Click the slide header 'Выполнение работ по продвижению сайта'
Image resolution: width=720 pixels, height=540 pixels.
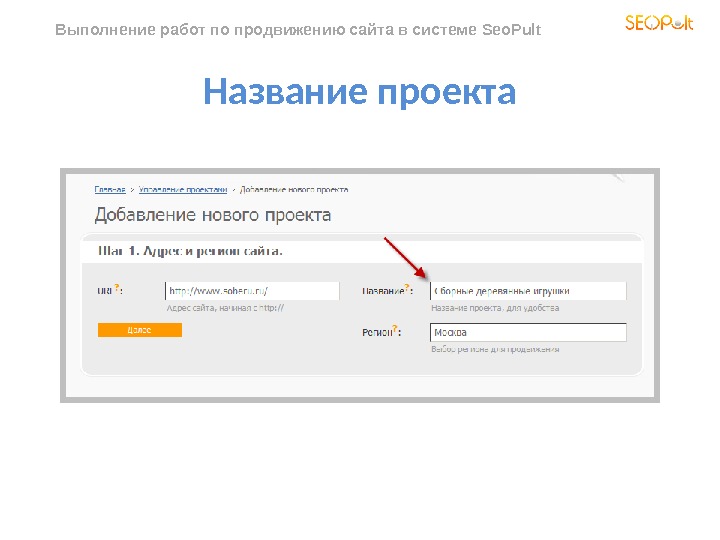pos(225,30)
